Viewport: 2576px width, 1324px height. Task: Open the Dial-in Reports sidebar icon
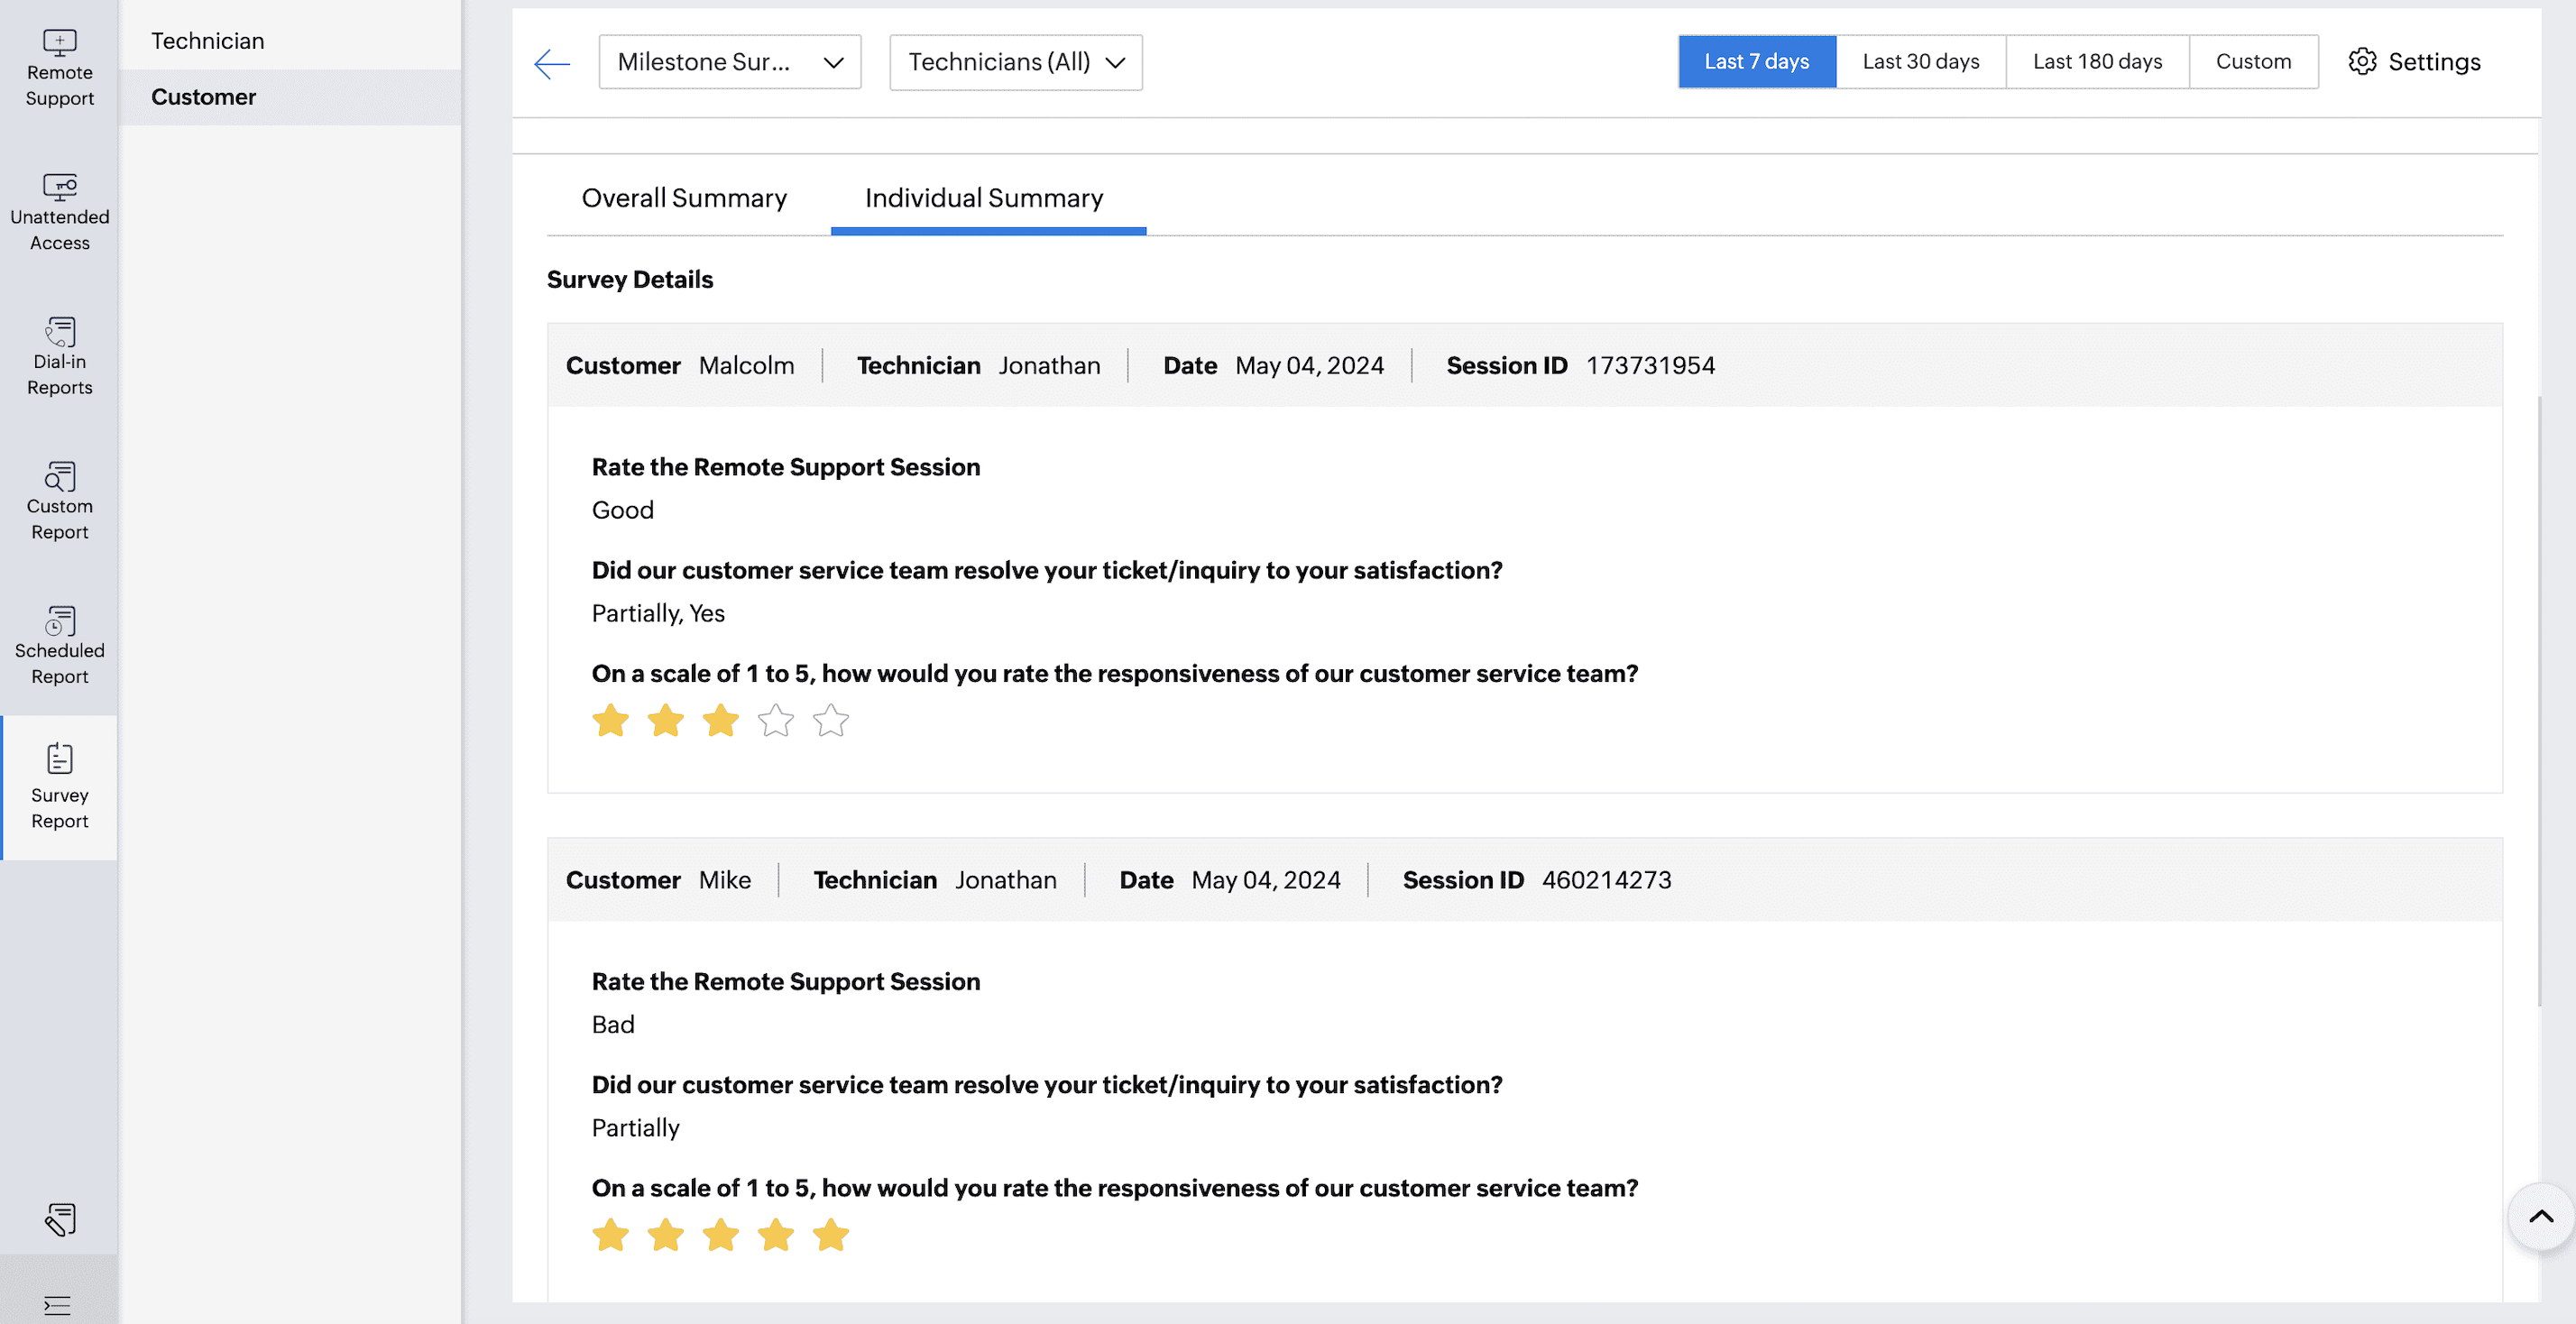(59, 332)
